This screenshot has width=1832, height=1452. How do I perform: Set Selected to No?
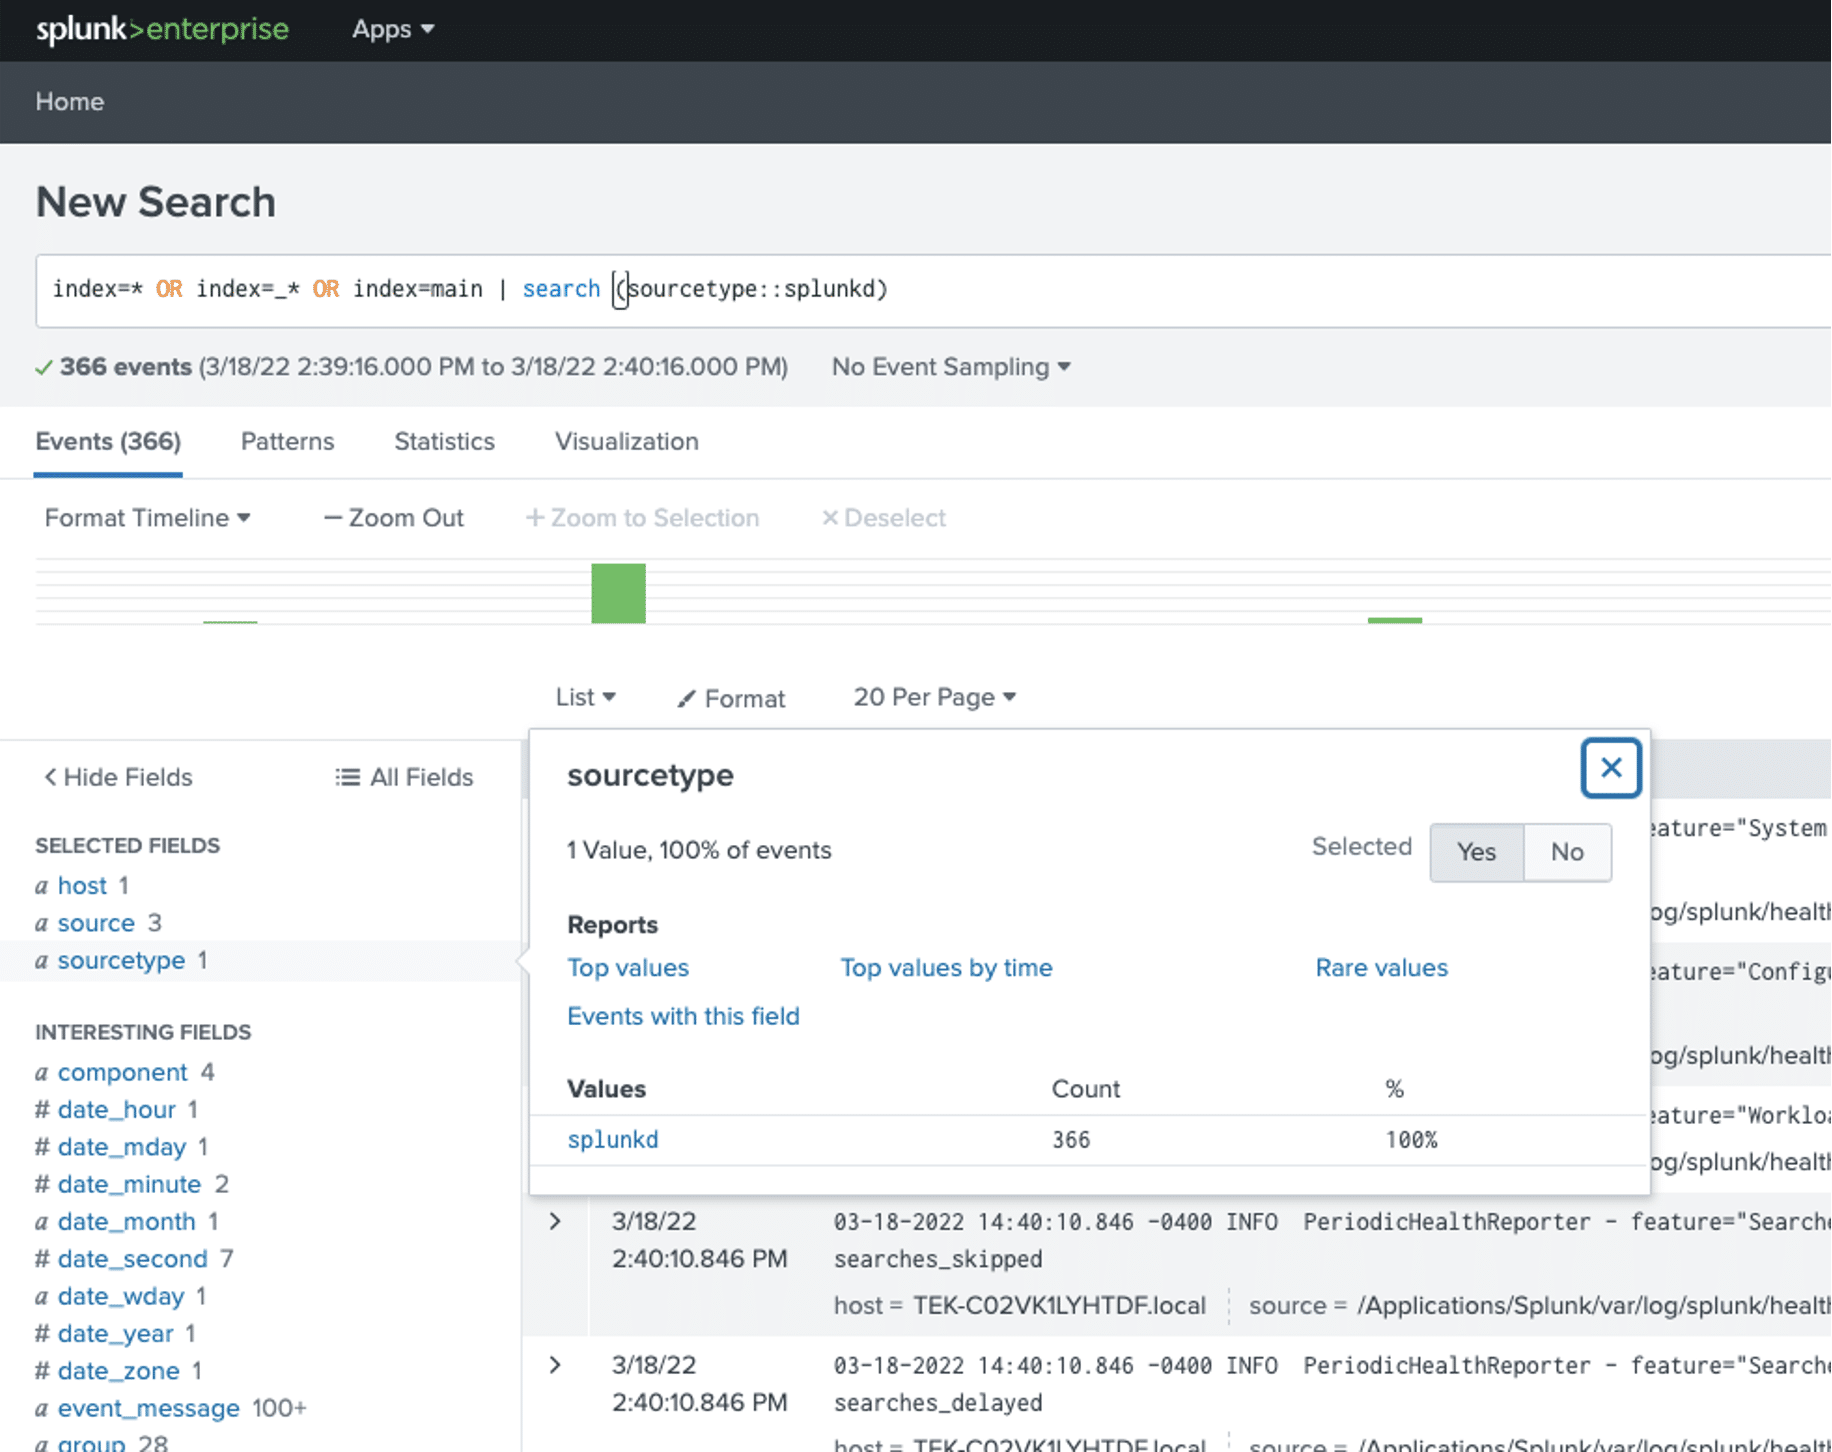tap(1567, 852)
